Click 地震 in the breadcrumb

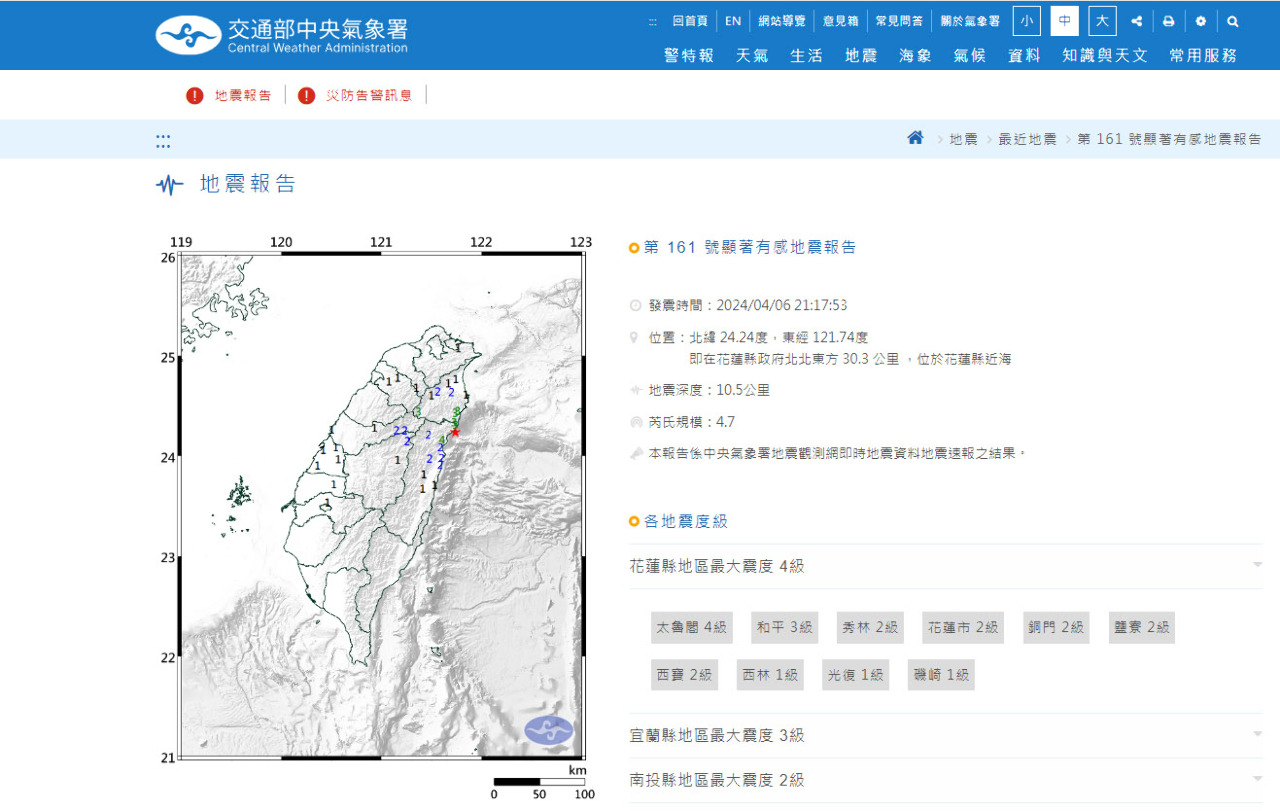pos(963,139)
